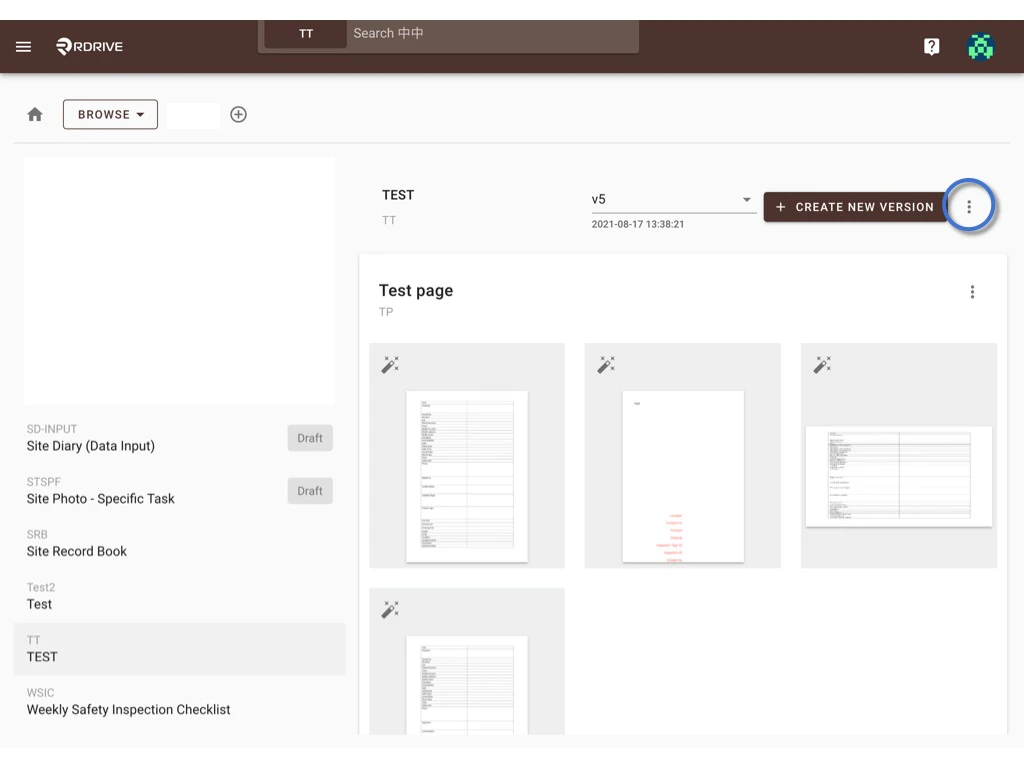Select the Test2 Test form
Viewport: 1024px width, 768px height.
click(180, 596)
